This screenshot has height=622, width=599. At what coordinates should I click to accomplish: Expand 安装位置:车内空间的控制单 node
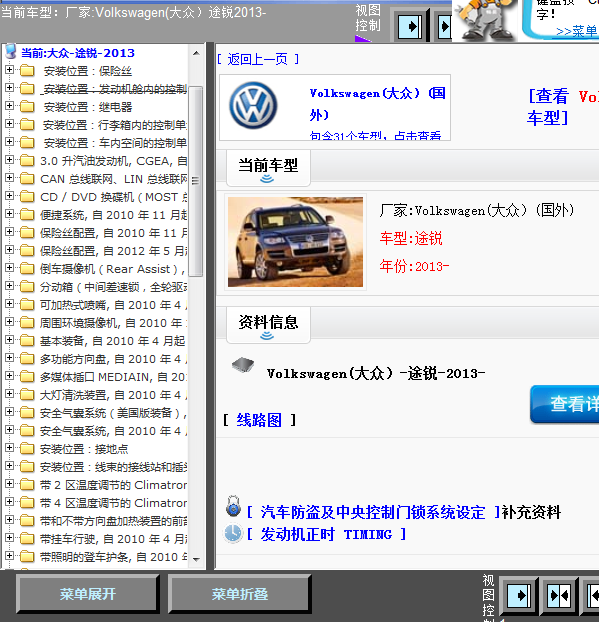9,142
